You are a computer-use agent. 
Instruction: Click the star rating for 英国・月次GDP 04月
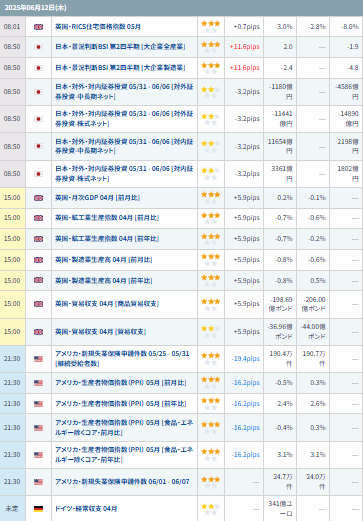pyautogui.click(x=210, y=198)
